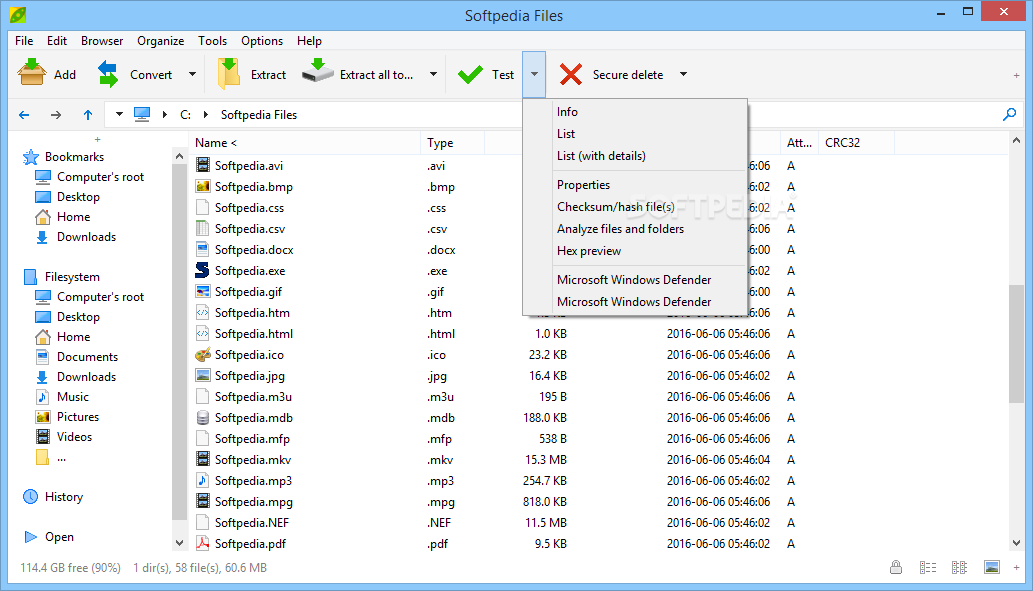The width and height of the screenshot is (1033, 591).
Task: Click the Att... column header
Action: pyautogui.click(x=799, y=143)
